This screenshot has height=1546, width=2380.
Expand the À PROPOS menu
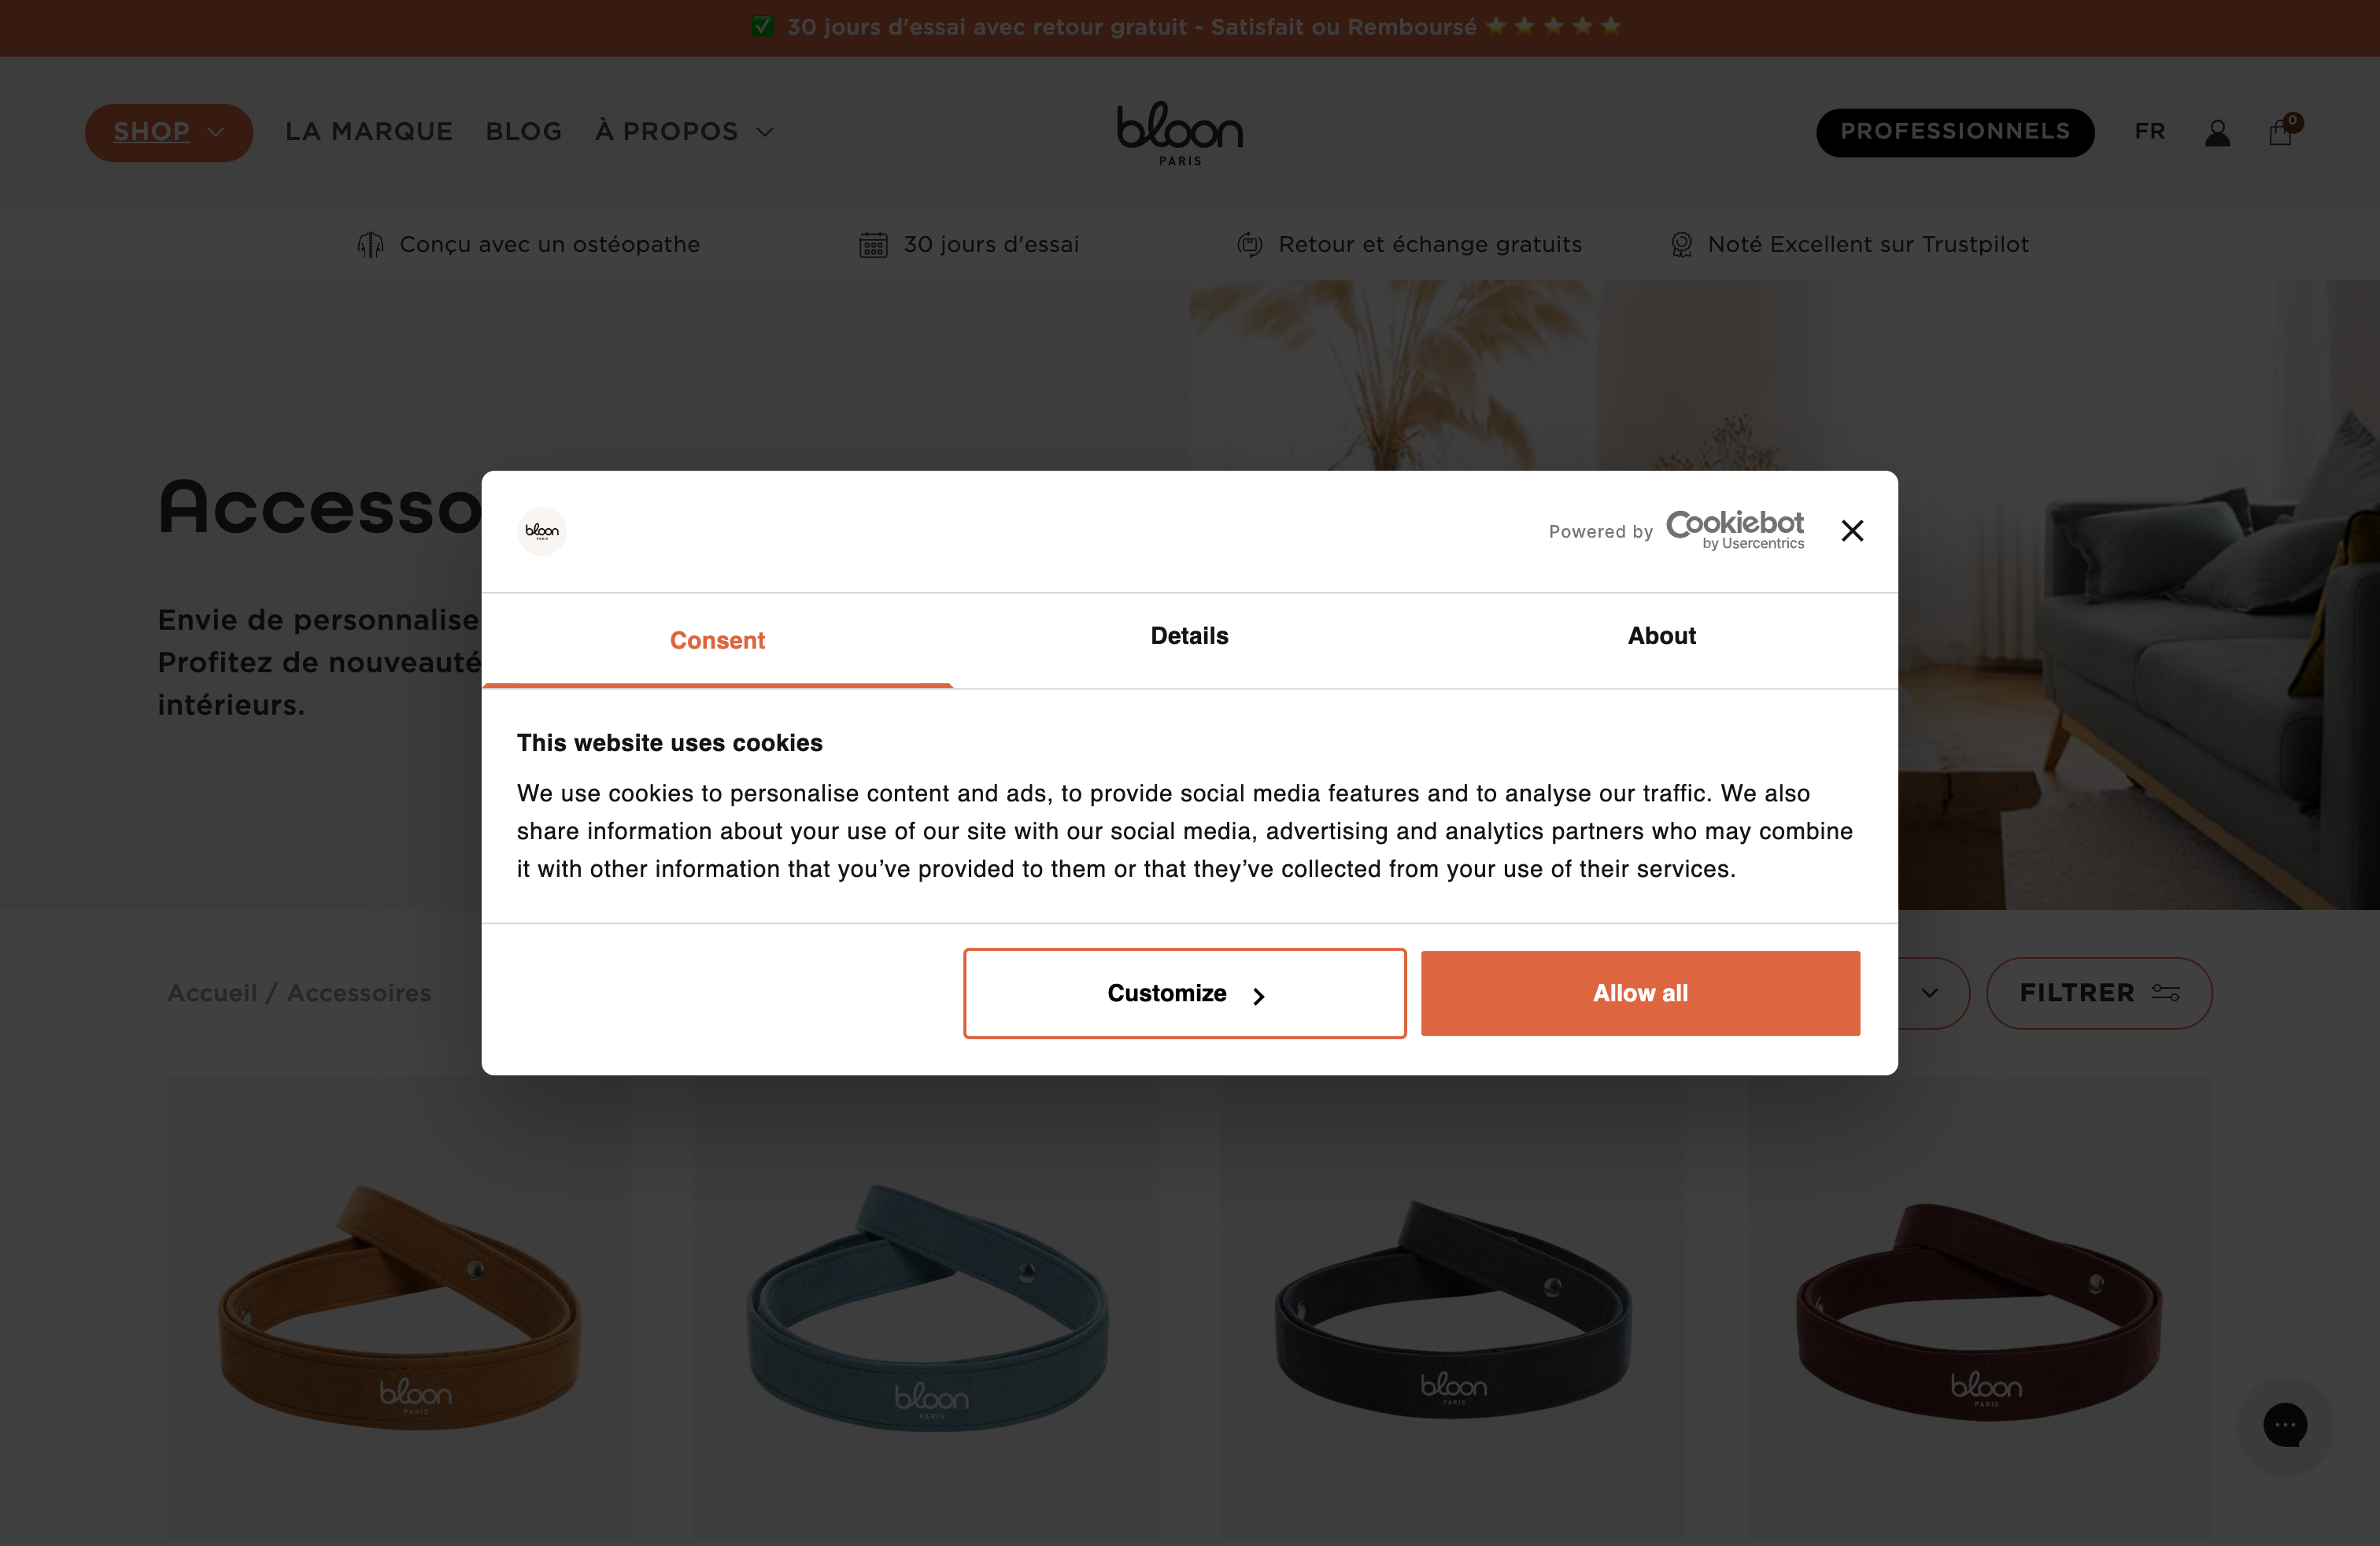coord(684,132)
